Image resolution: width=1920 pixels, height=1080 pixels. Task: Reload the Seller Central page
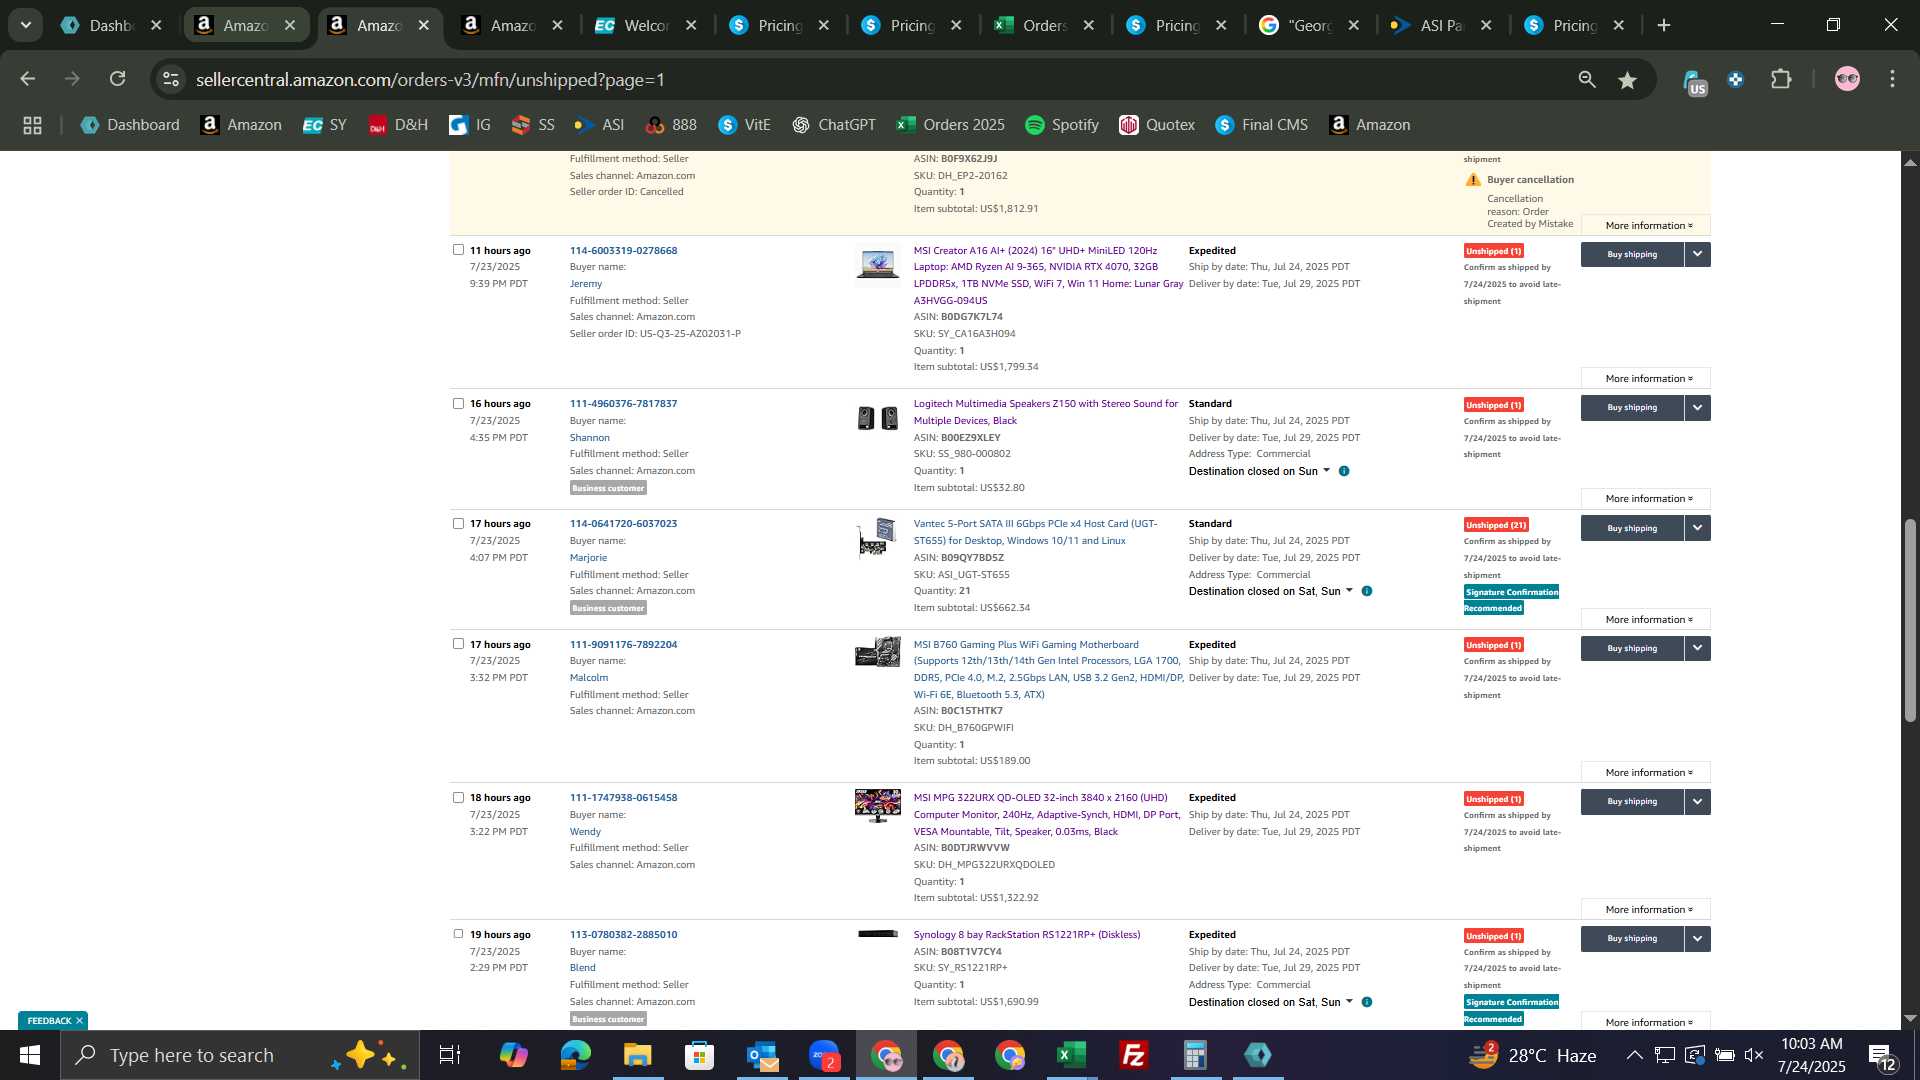[x=118, y=79]
